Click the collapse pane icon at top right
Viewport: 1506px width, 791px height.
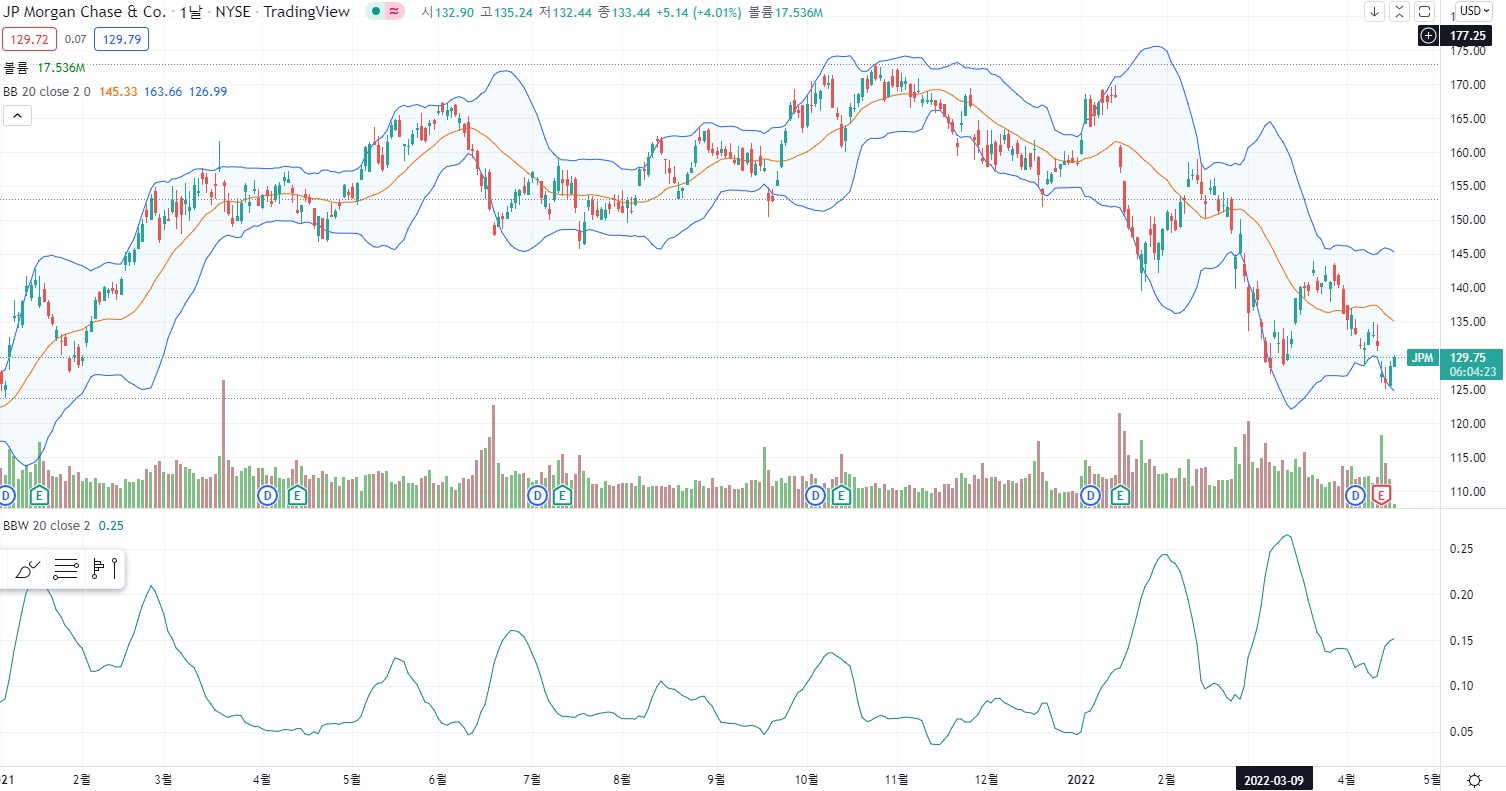click(1400, 12)
